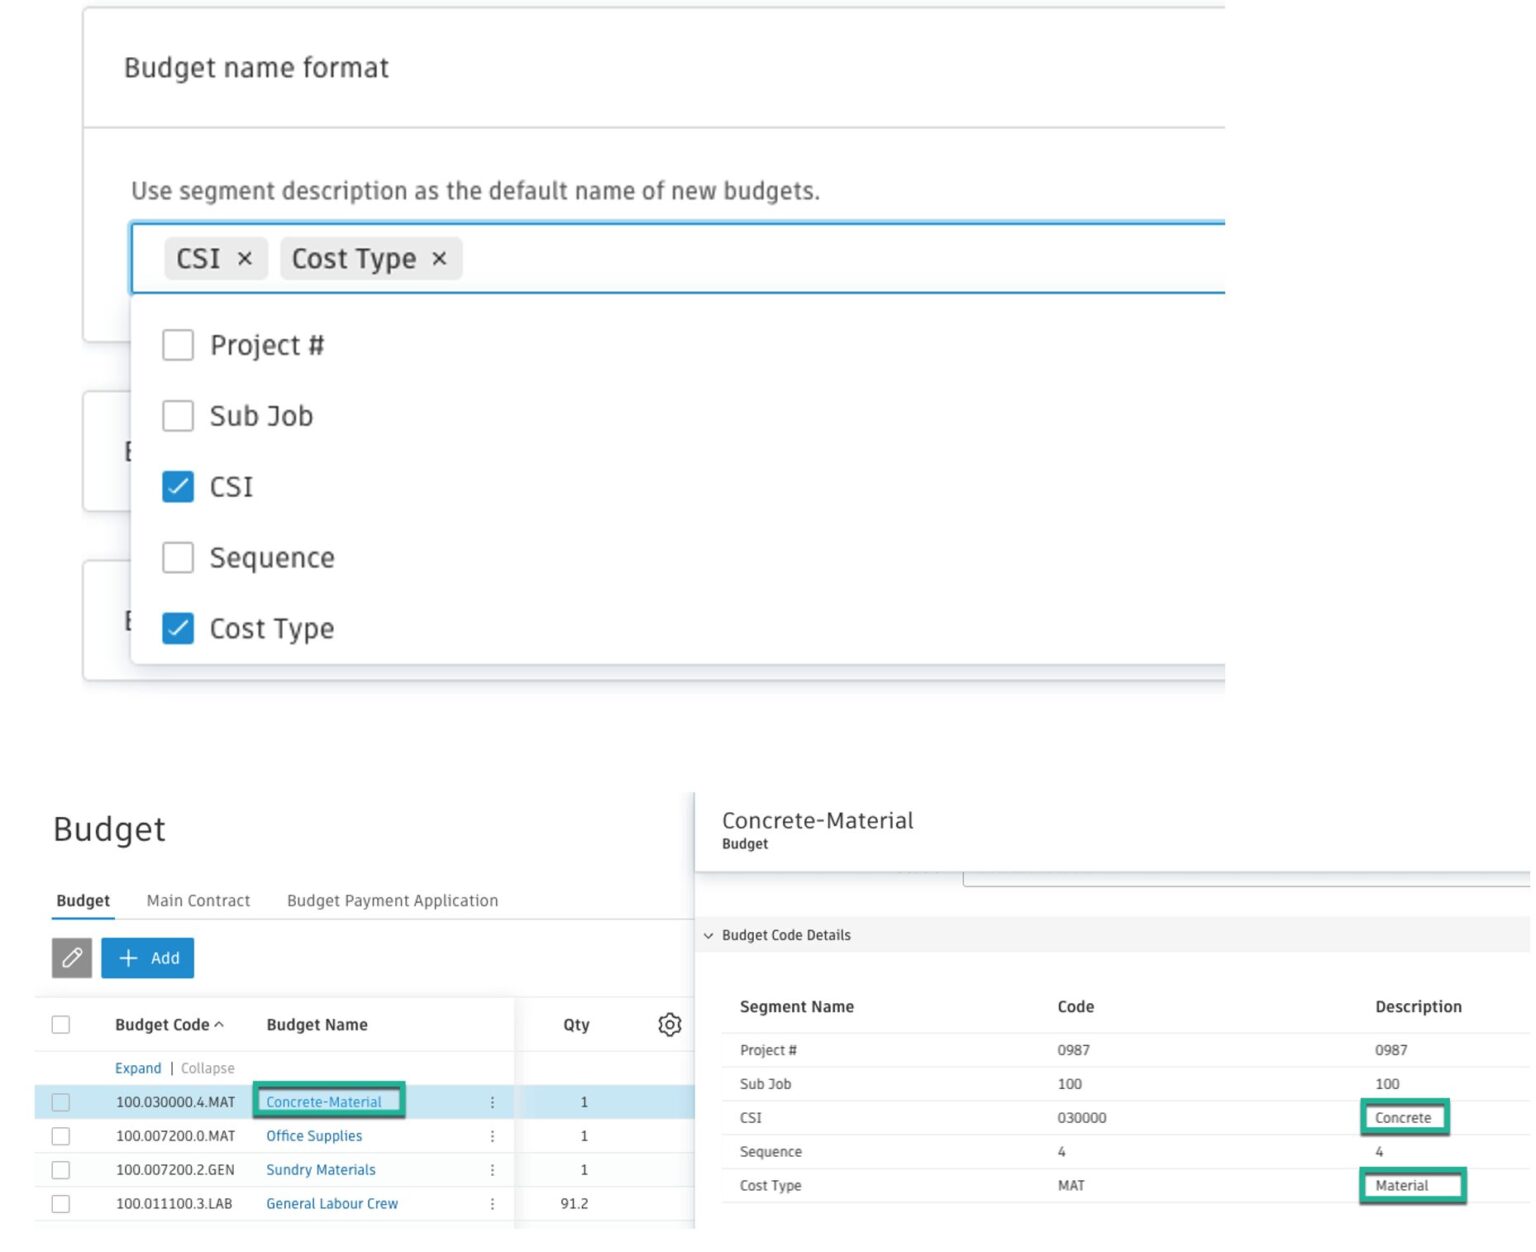
Task: Collapse the Budget Code Details section
Action: (709, 935)
